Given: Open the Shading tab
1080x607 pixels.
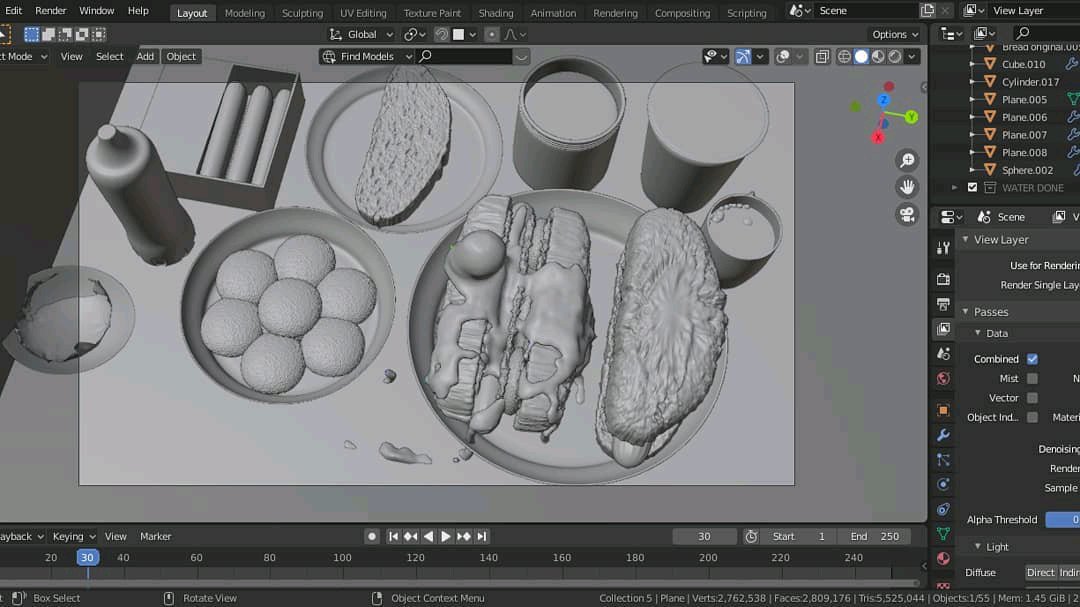Looking at the screenshot, I should click(x=496, y=12).
